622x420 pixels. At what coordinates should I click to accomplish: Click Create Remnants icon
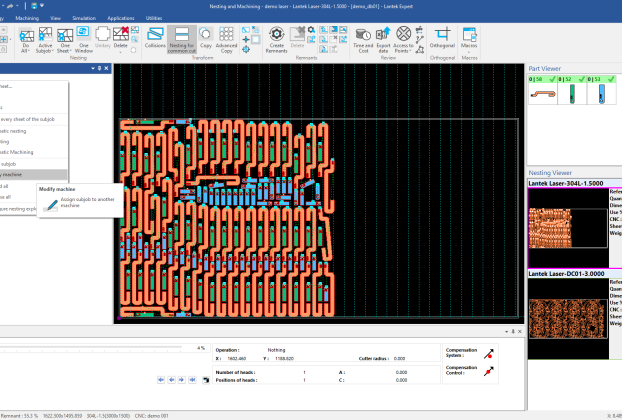click(x=277, y=37)
